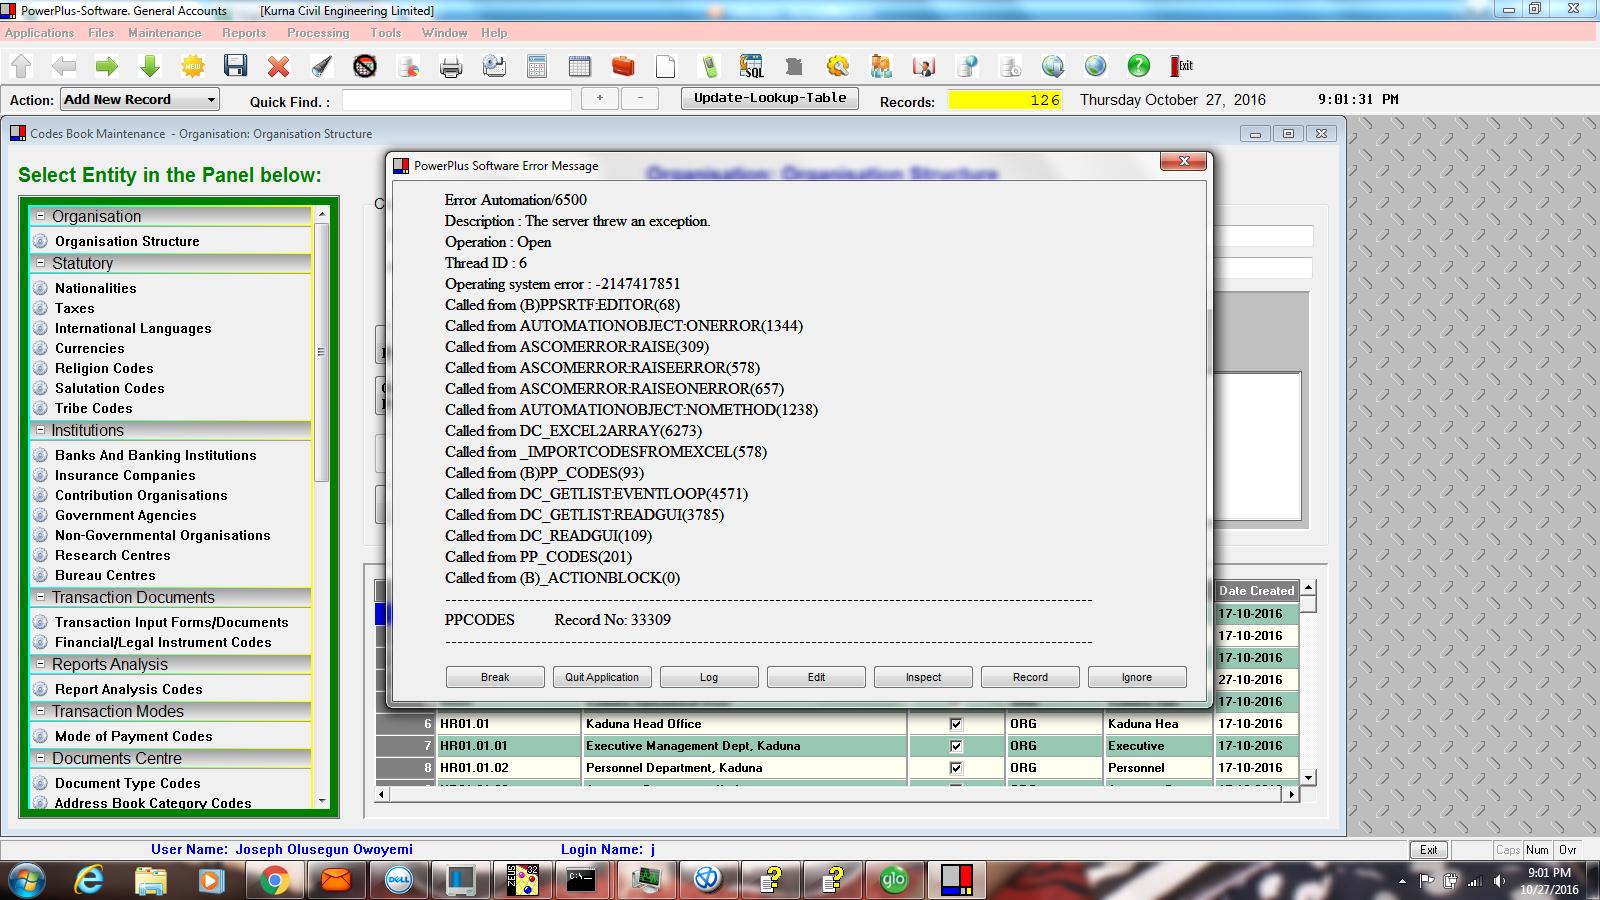Open the Calculator tool icon
1600x900 pixels.
pos(536,66)
